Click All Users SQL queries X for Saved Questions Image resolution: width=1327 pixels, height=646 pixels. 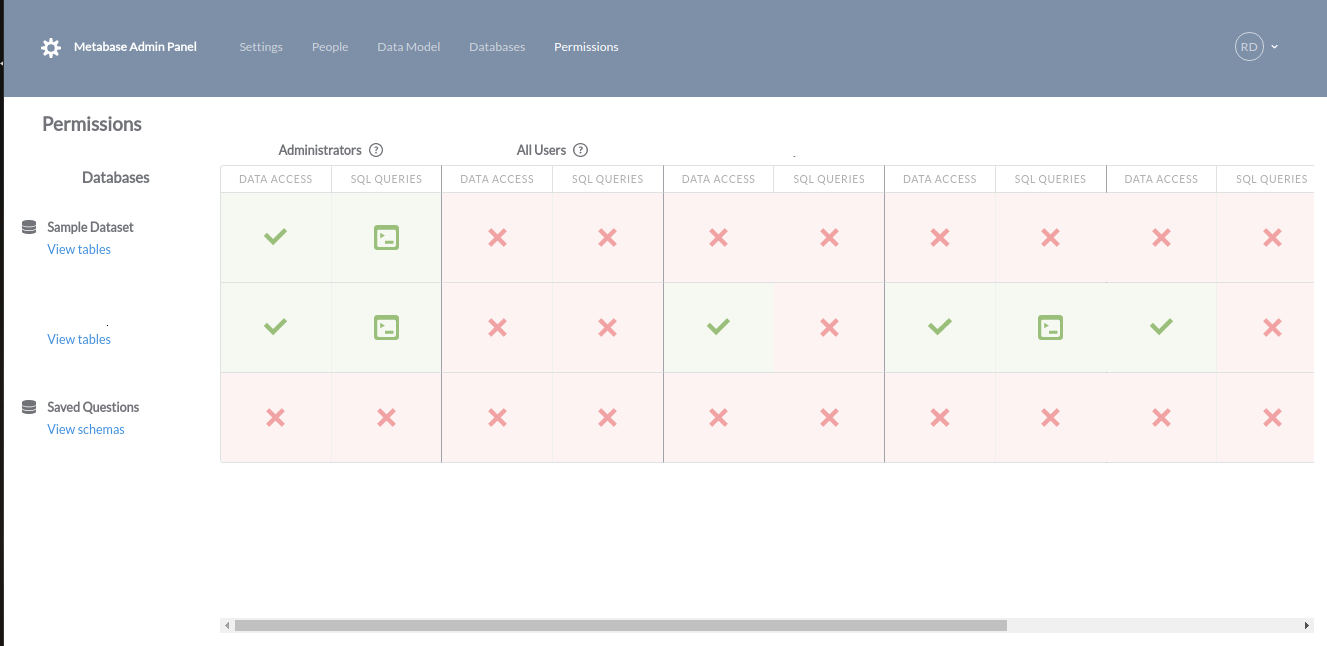607,417
